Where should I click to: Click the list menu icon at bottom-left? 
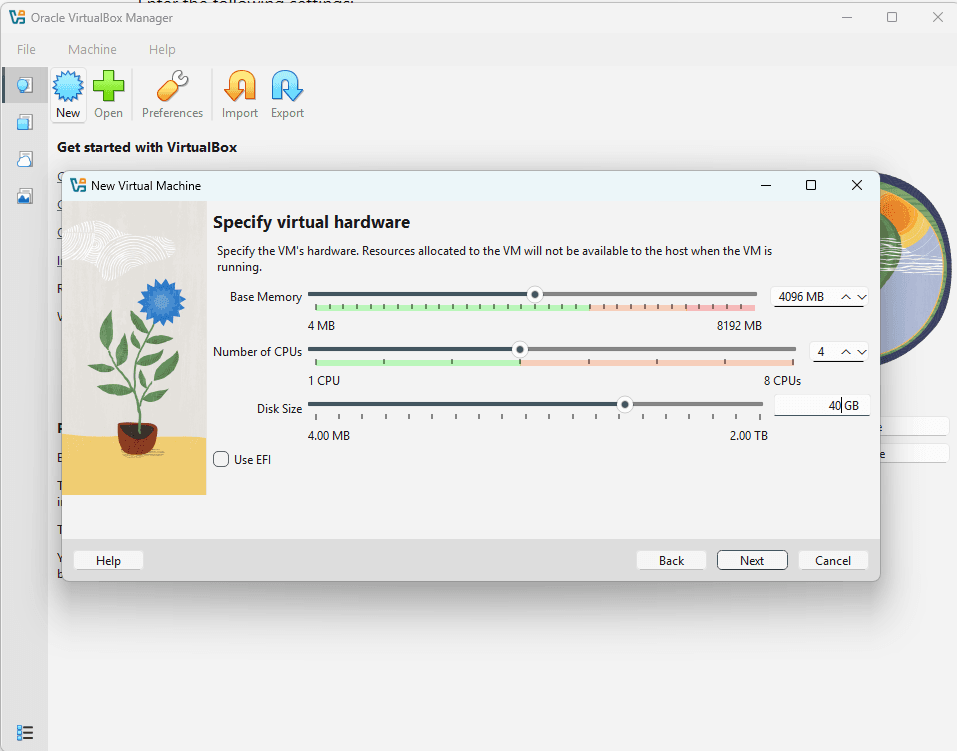pos(25,733)
